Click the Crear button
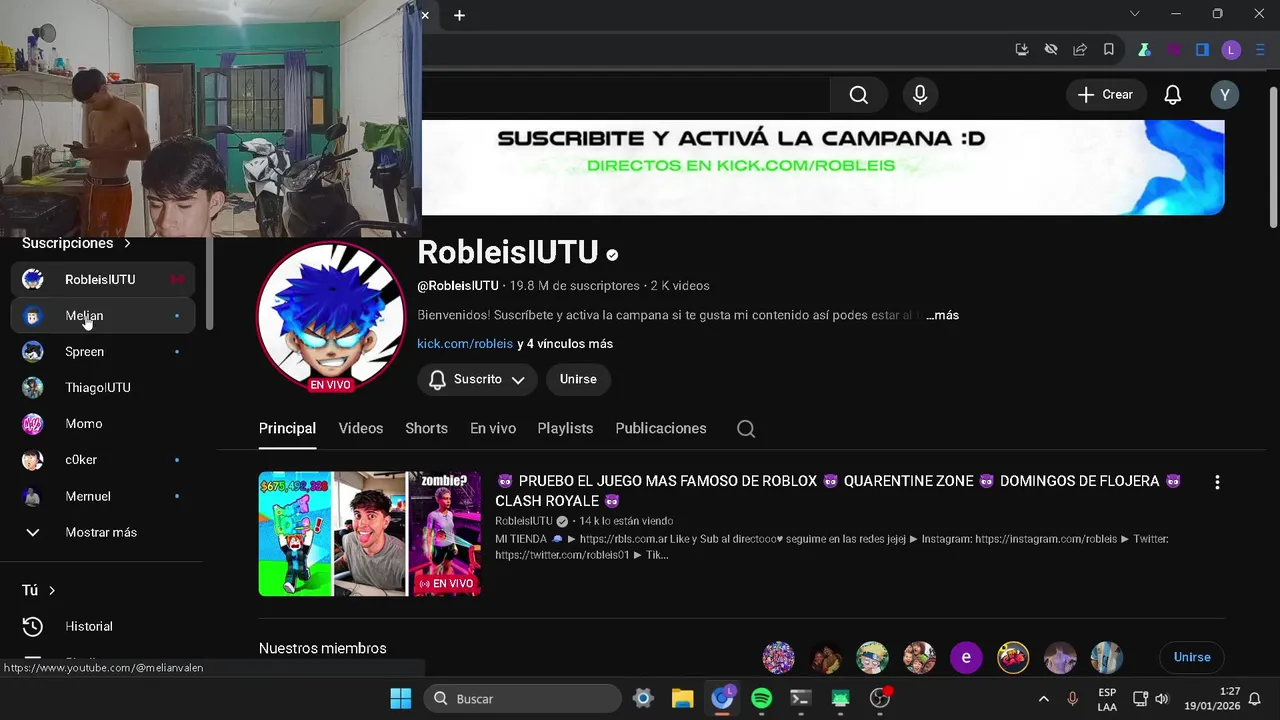This screenshot has width=1280, height=720. tap(1106, 95)
